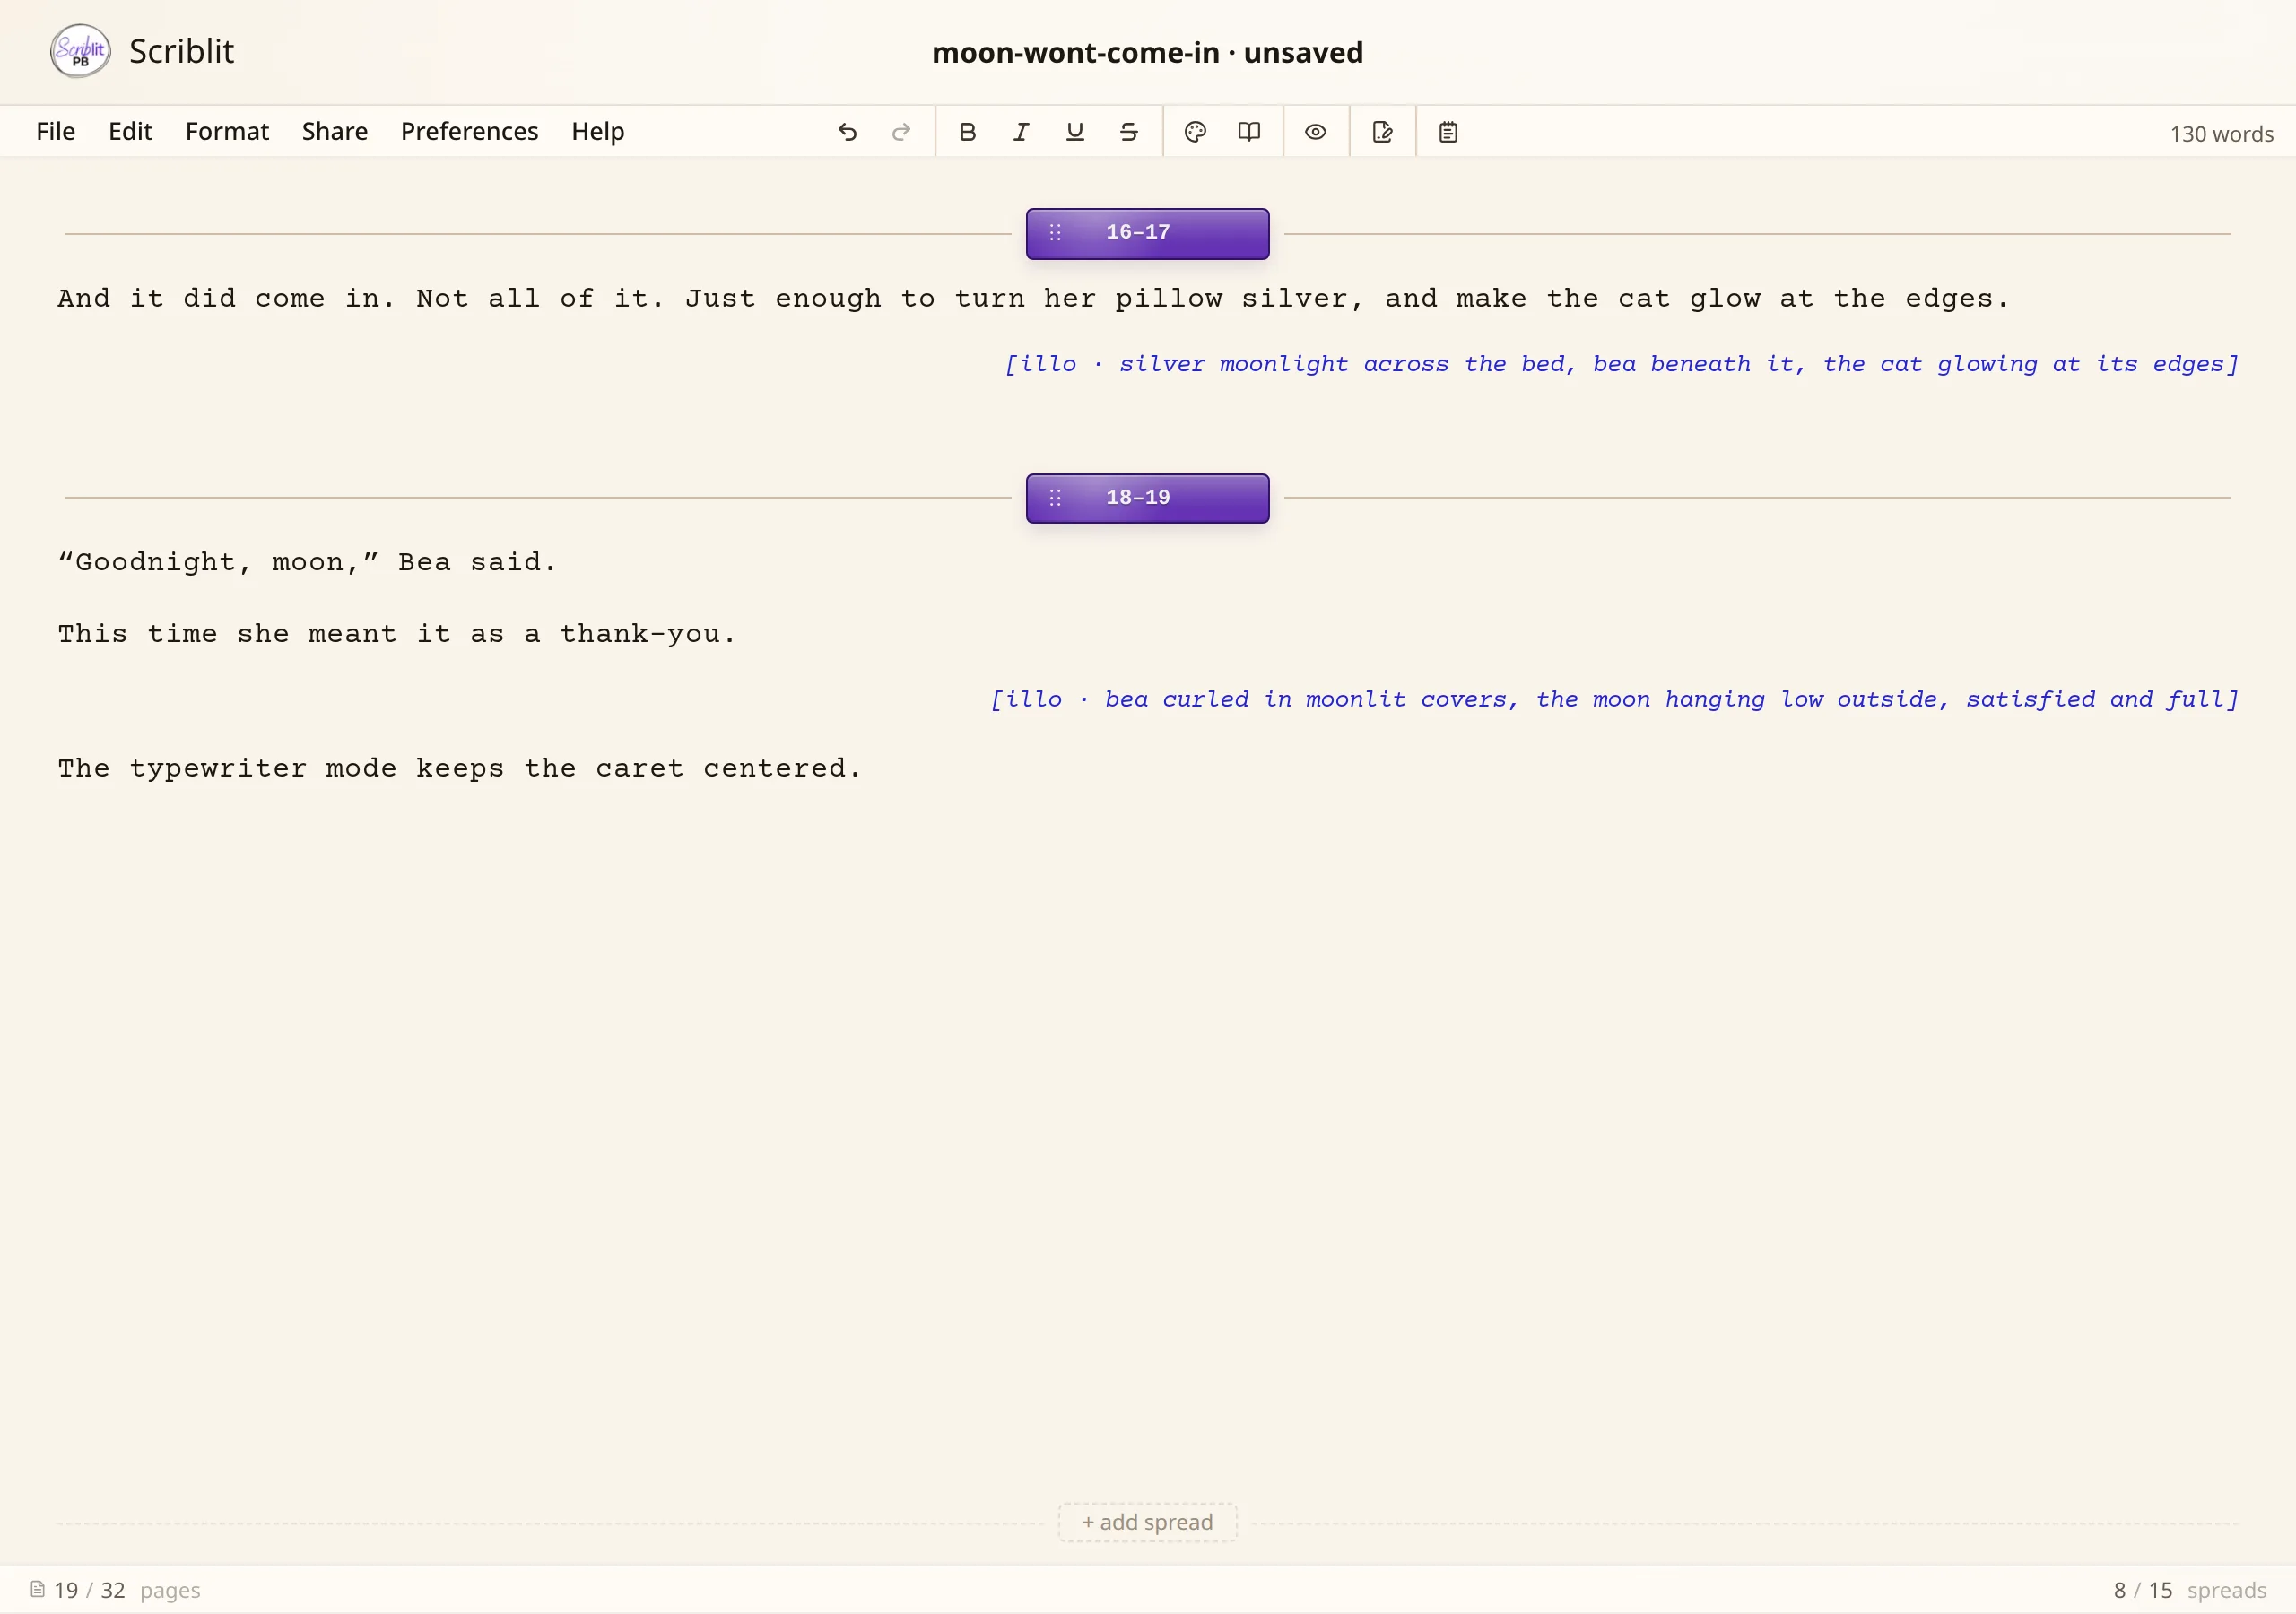Redo the last undone edit
Viewport: 2296px width, 1614px height.
(x=901, y=132)
